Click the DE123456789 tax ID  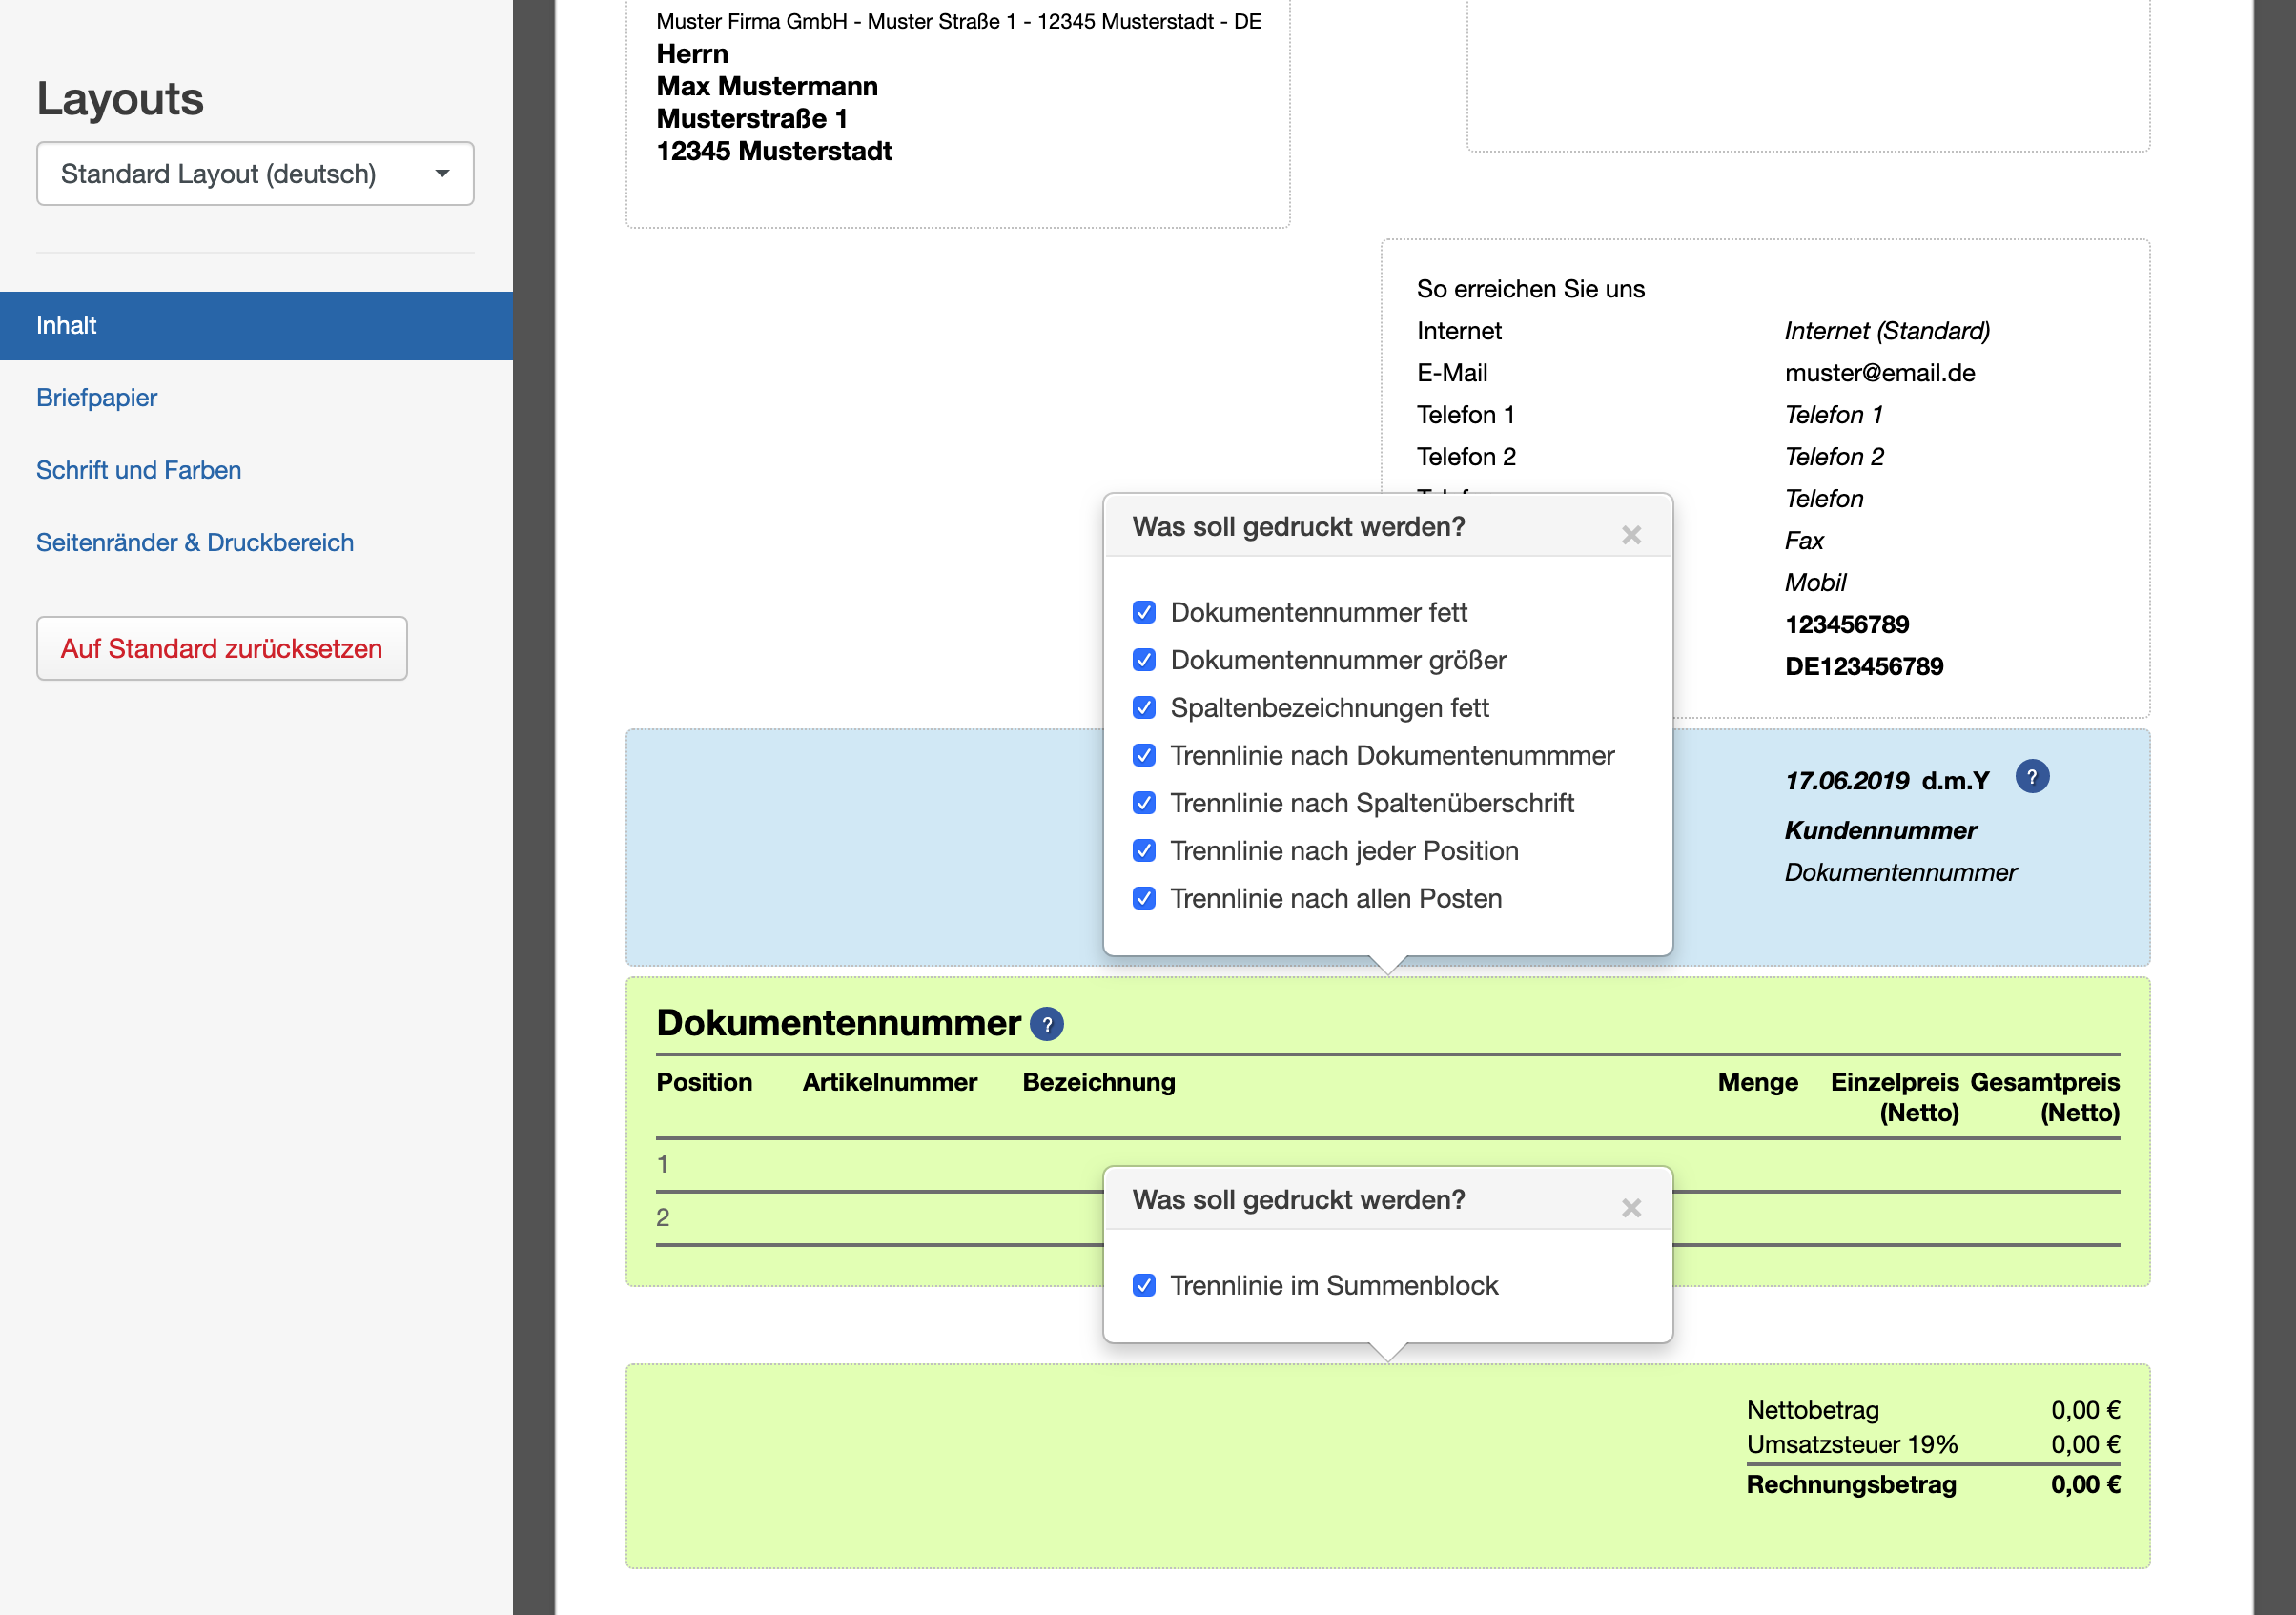1864,667
